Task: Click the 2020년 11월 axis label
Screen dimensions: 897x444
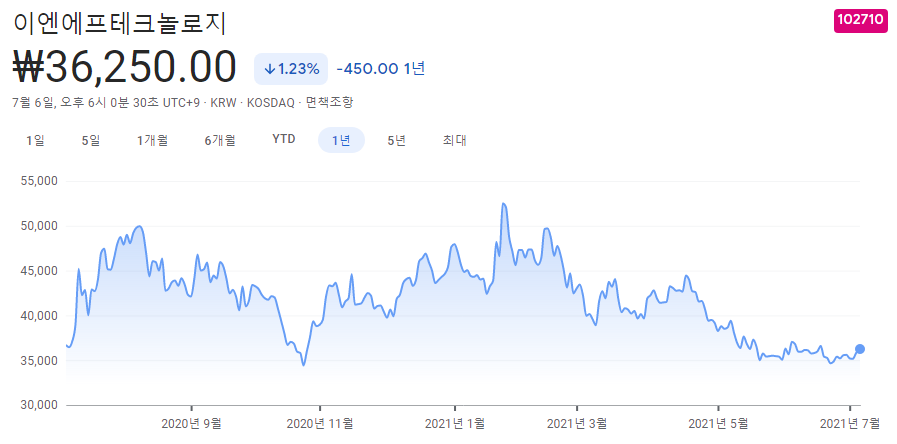Action: pyautogui.click(x=320, y=423)
